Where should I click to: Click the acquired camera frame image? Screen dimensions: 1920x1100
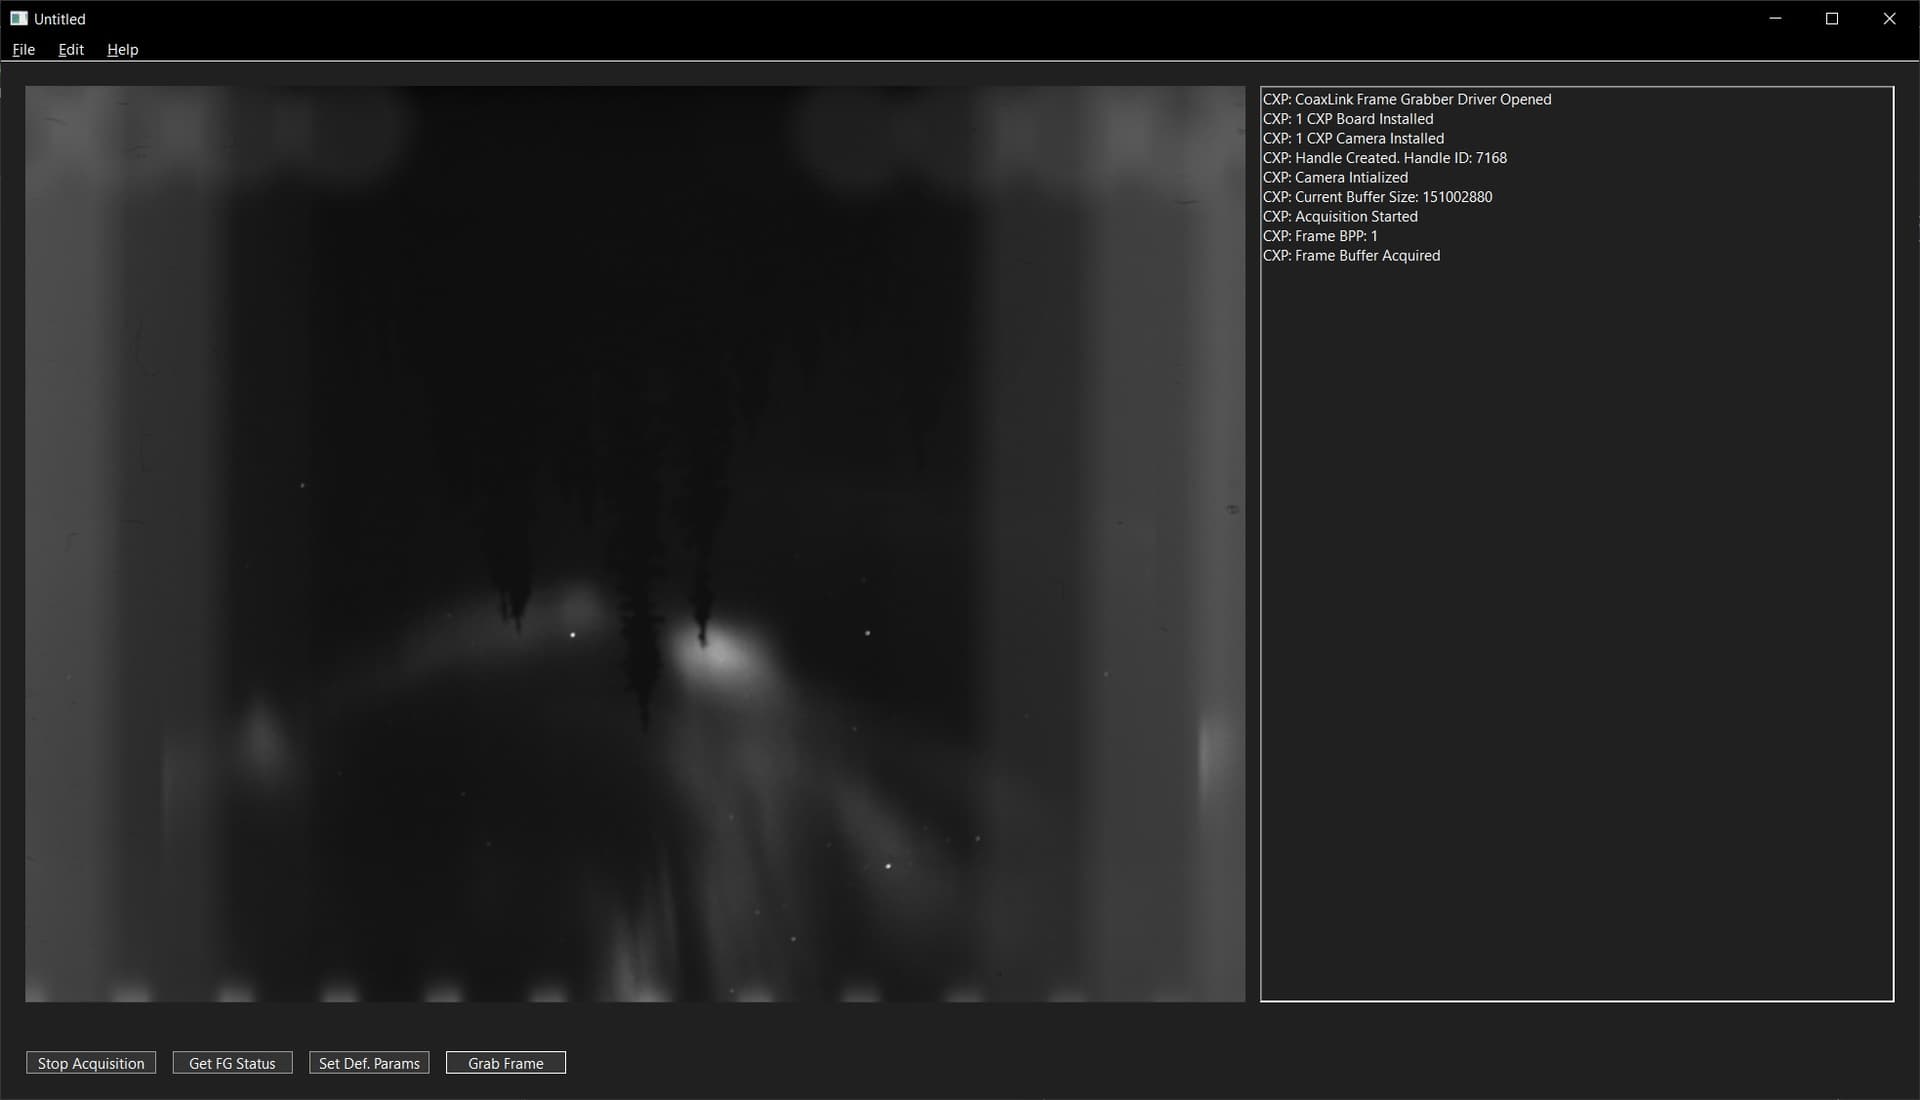coord(635,544)
